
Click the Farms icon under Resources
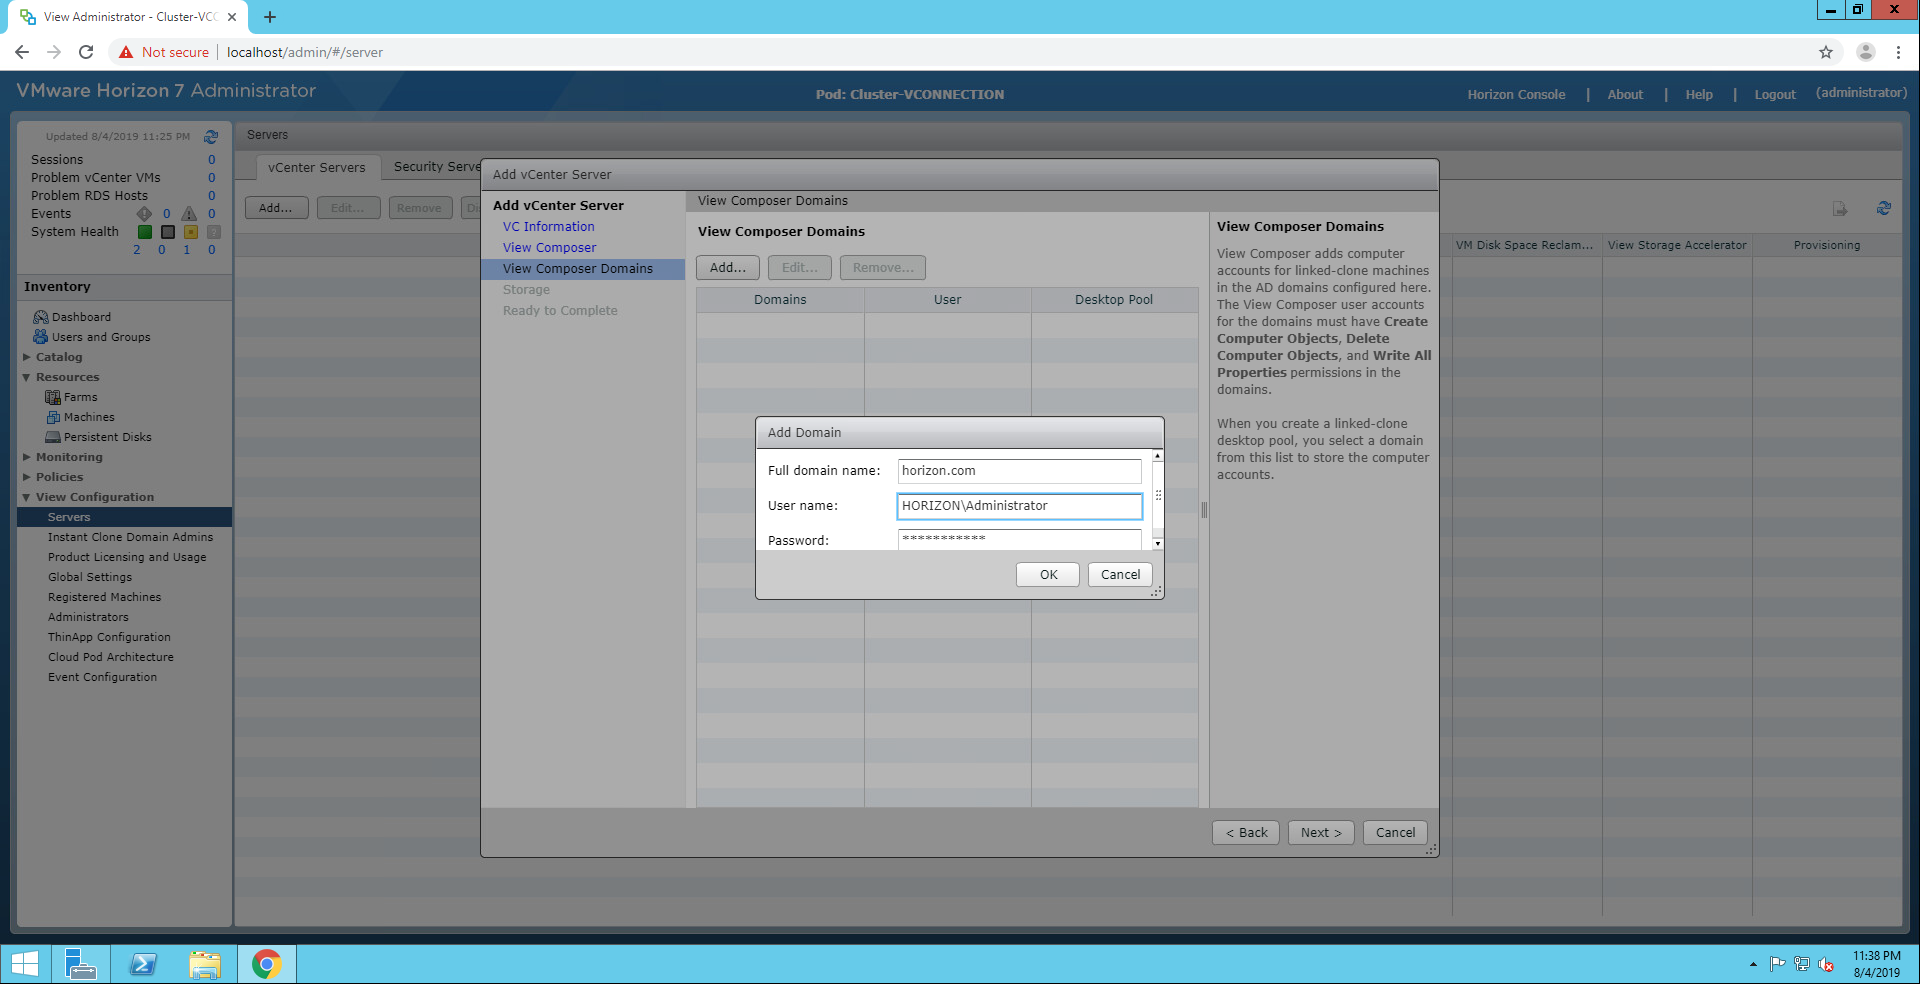(53, 397)
